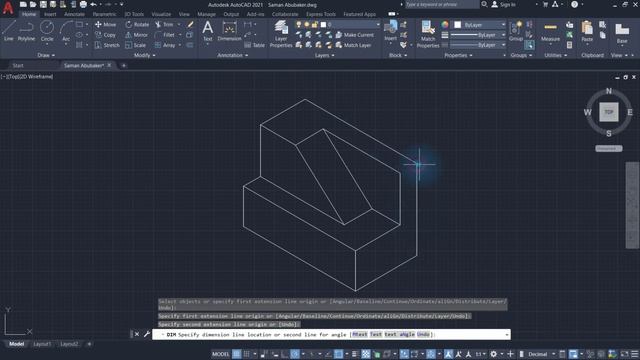Click the Rotate tool
This screenshot has height=360, width=640.
tap(137, 24)
